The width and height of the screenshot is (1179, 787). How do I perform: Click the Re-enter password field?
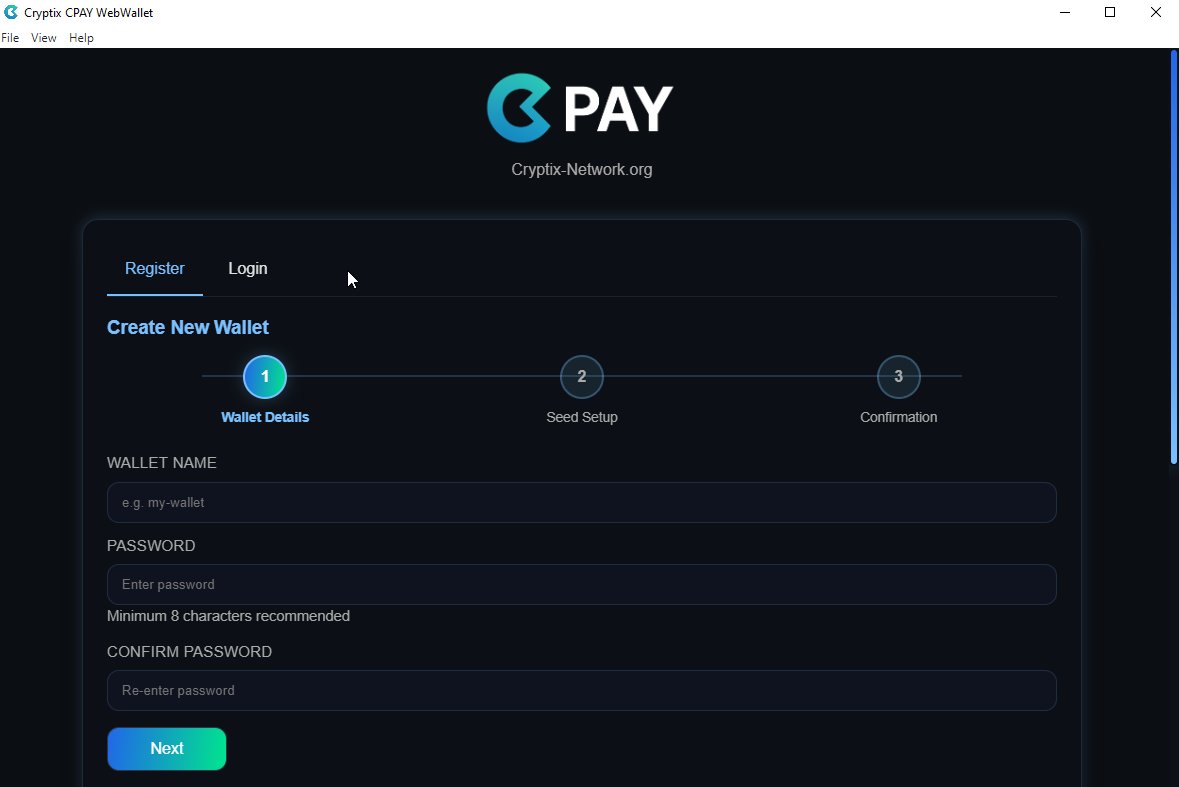[x=581, y=690]
